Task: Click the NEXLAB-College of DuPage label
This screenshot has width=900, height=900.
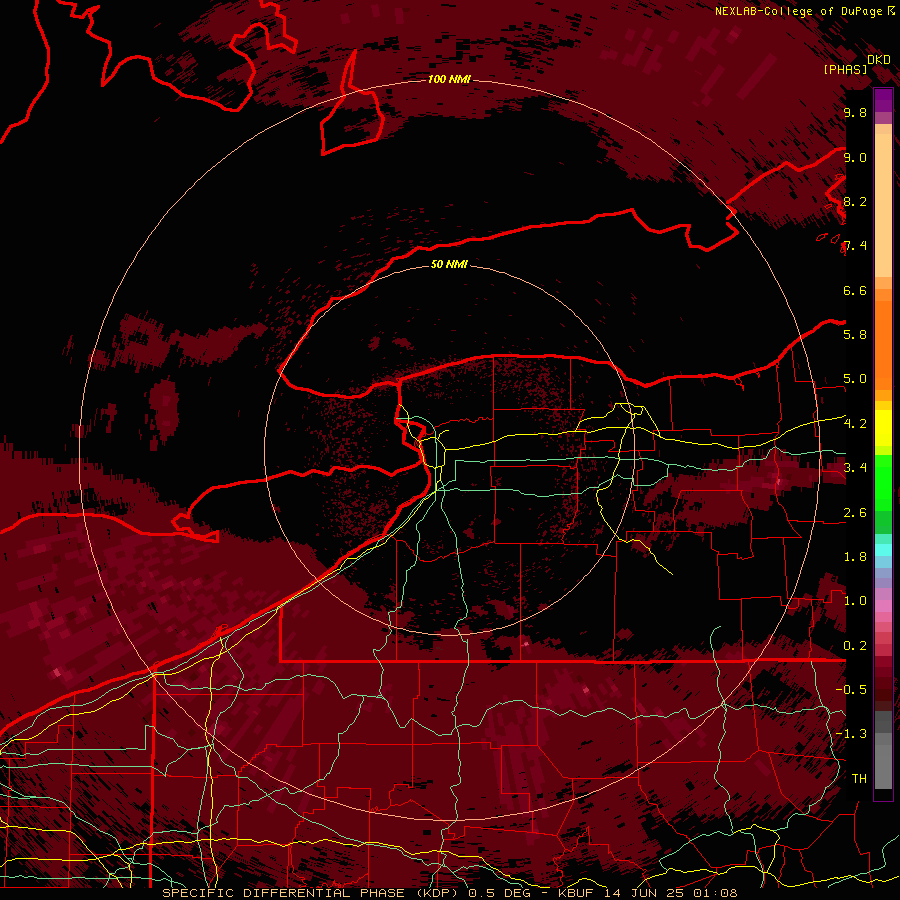Action: tap(800, 11)
